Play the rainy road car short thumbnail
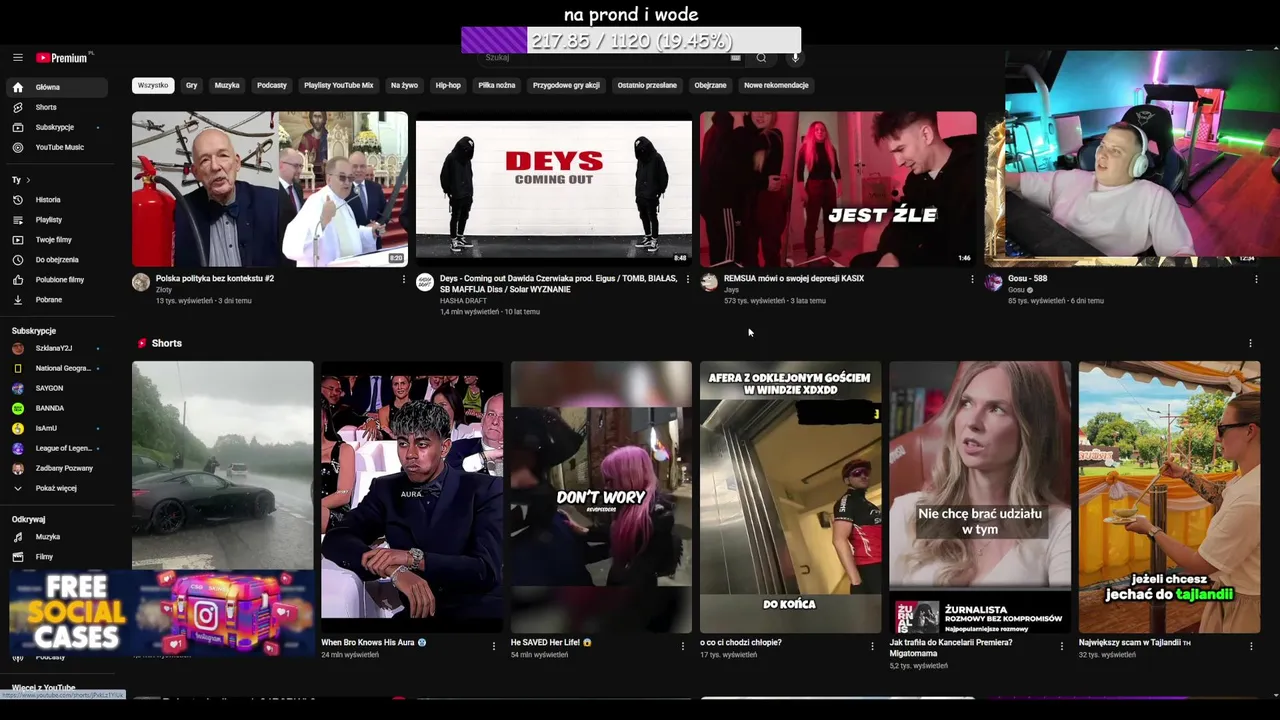Image resolution: width=1280 pixels, height=720 pixels. [222, 466]
